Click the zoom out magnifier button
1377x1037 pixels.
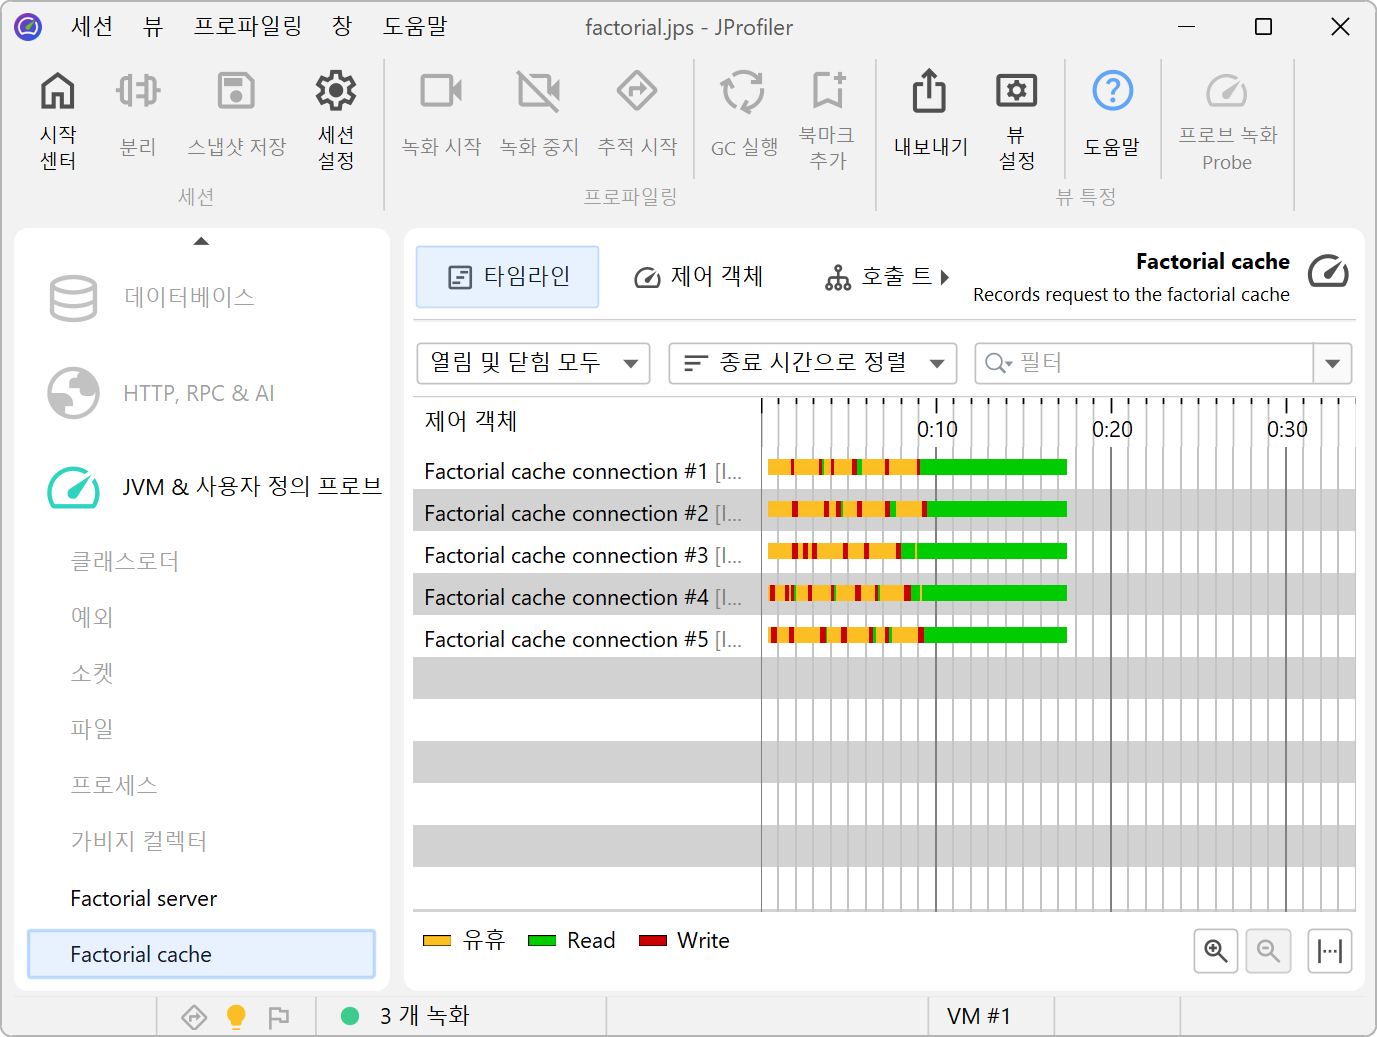[x=1268, y=950]
